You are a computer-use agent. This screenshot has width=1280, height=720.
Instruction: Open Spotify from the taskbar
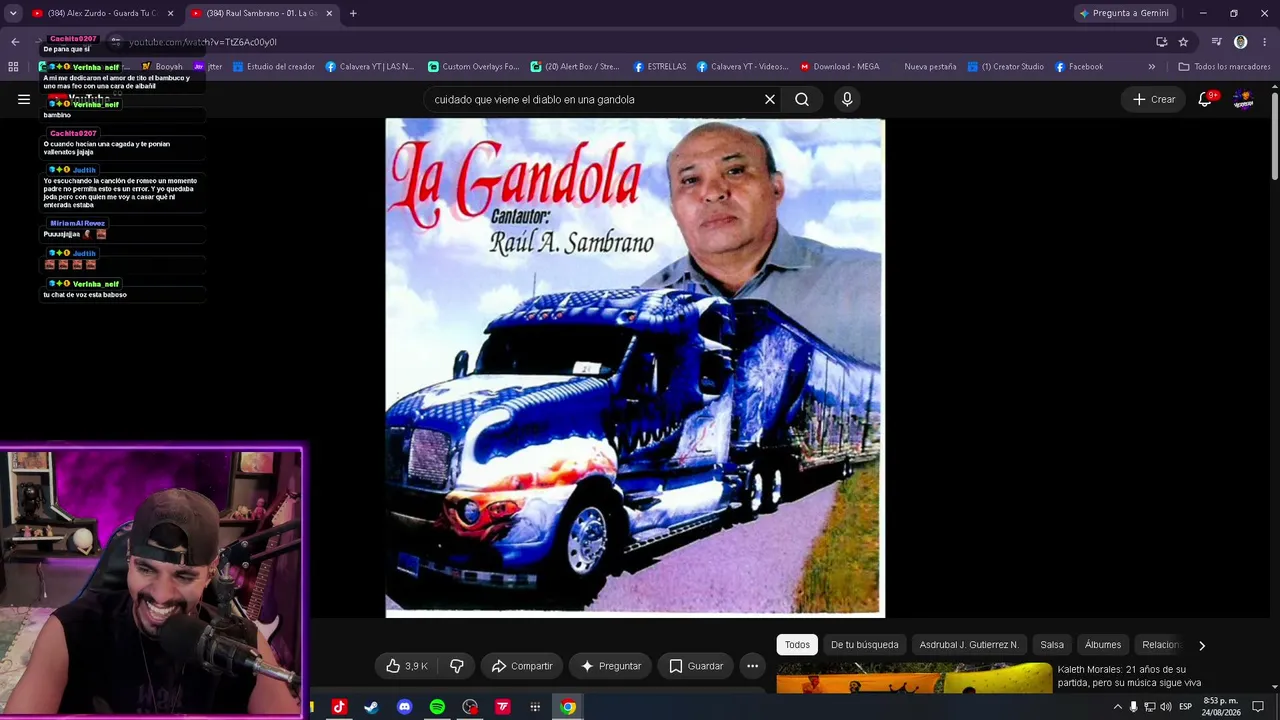click(x=437, y=707)
